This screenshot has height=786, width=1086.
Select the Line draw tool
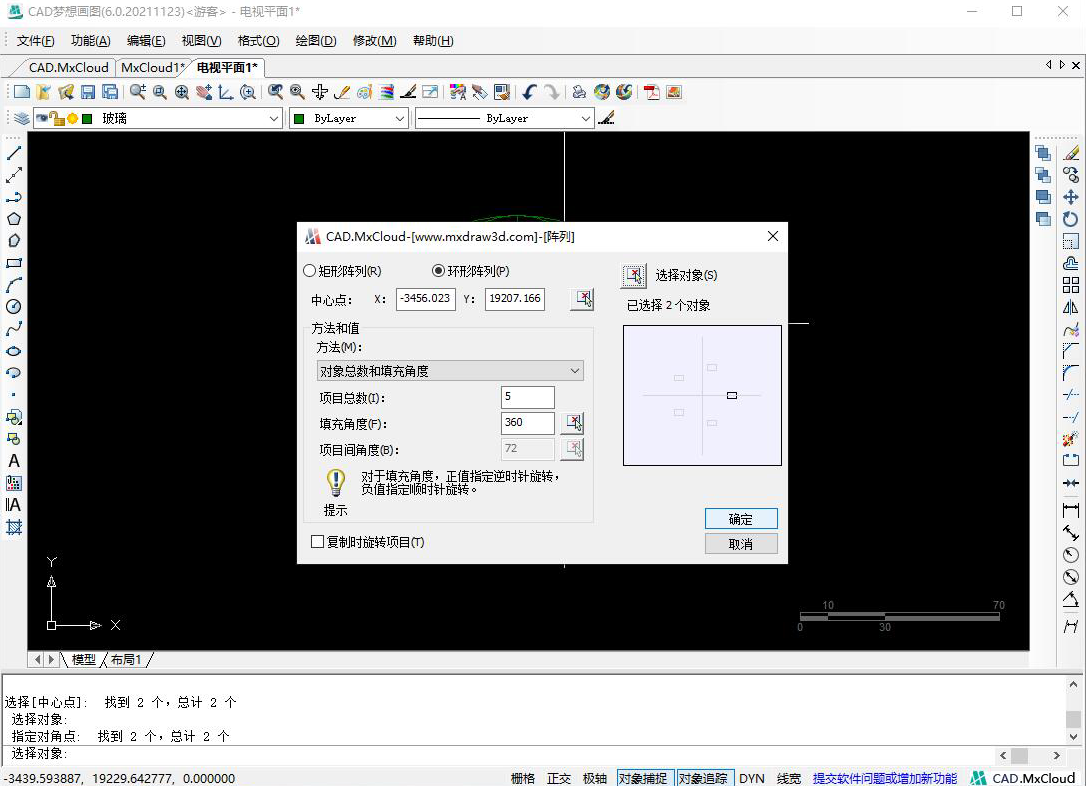pyautogui.click(x=14, y=153)
